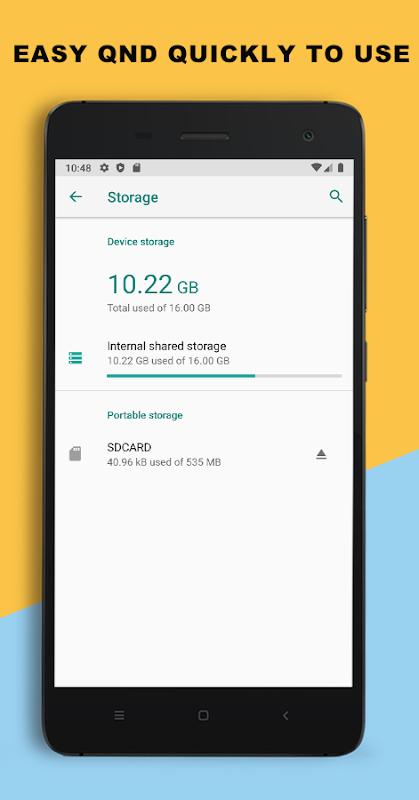Tap the back arrow in the Storage header
This screenshot has height=800, width=419.
[x=76, y=196]
